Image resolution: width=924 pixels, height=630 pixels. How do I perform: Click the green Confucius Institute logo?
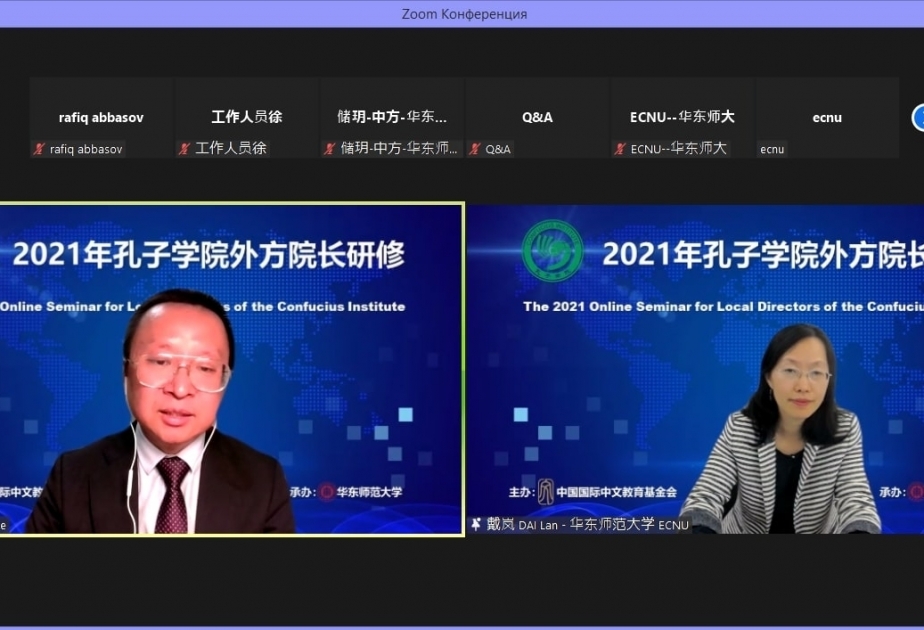click(x=553, y=250)
